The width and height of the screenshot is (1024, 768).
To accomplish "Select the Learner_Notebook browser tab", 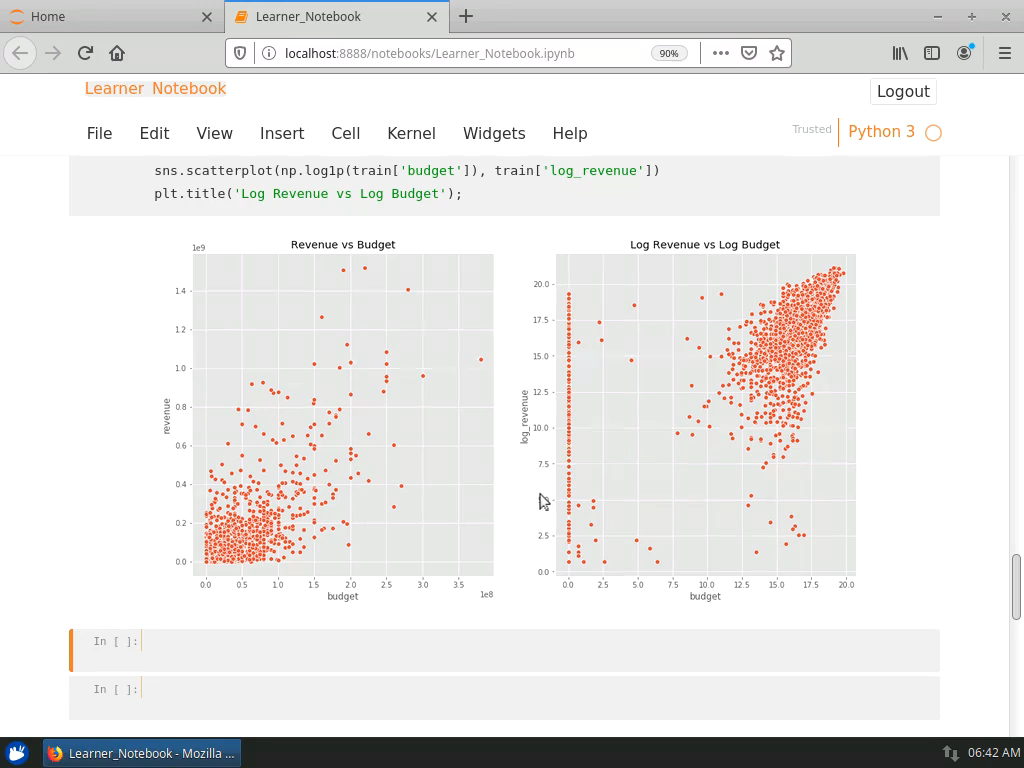I will click(x=337, y=16).
